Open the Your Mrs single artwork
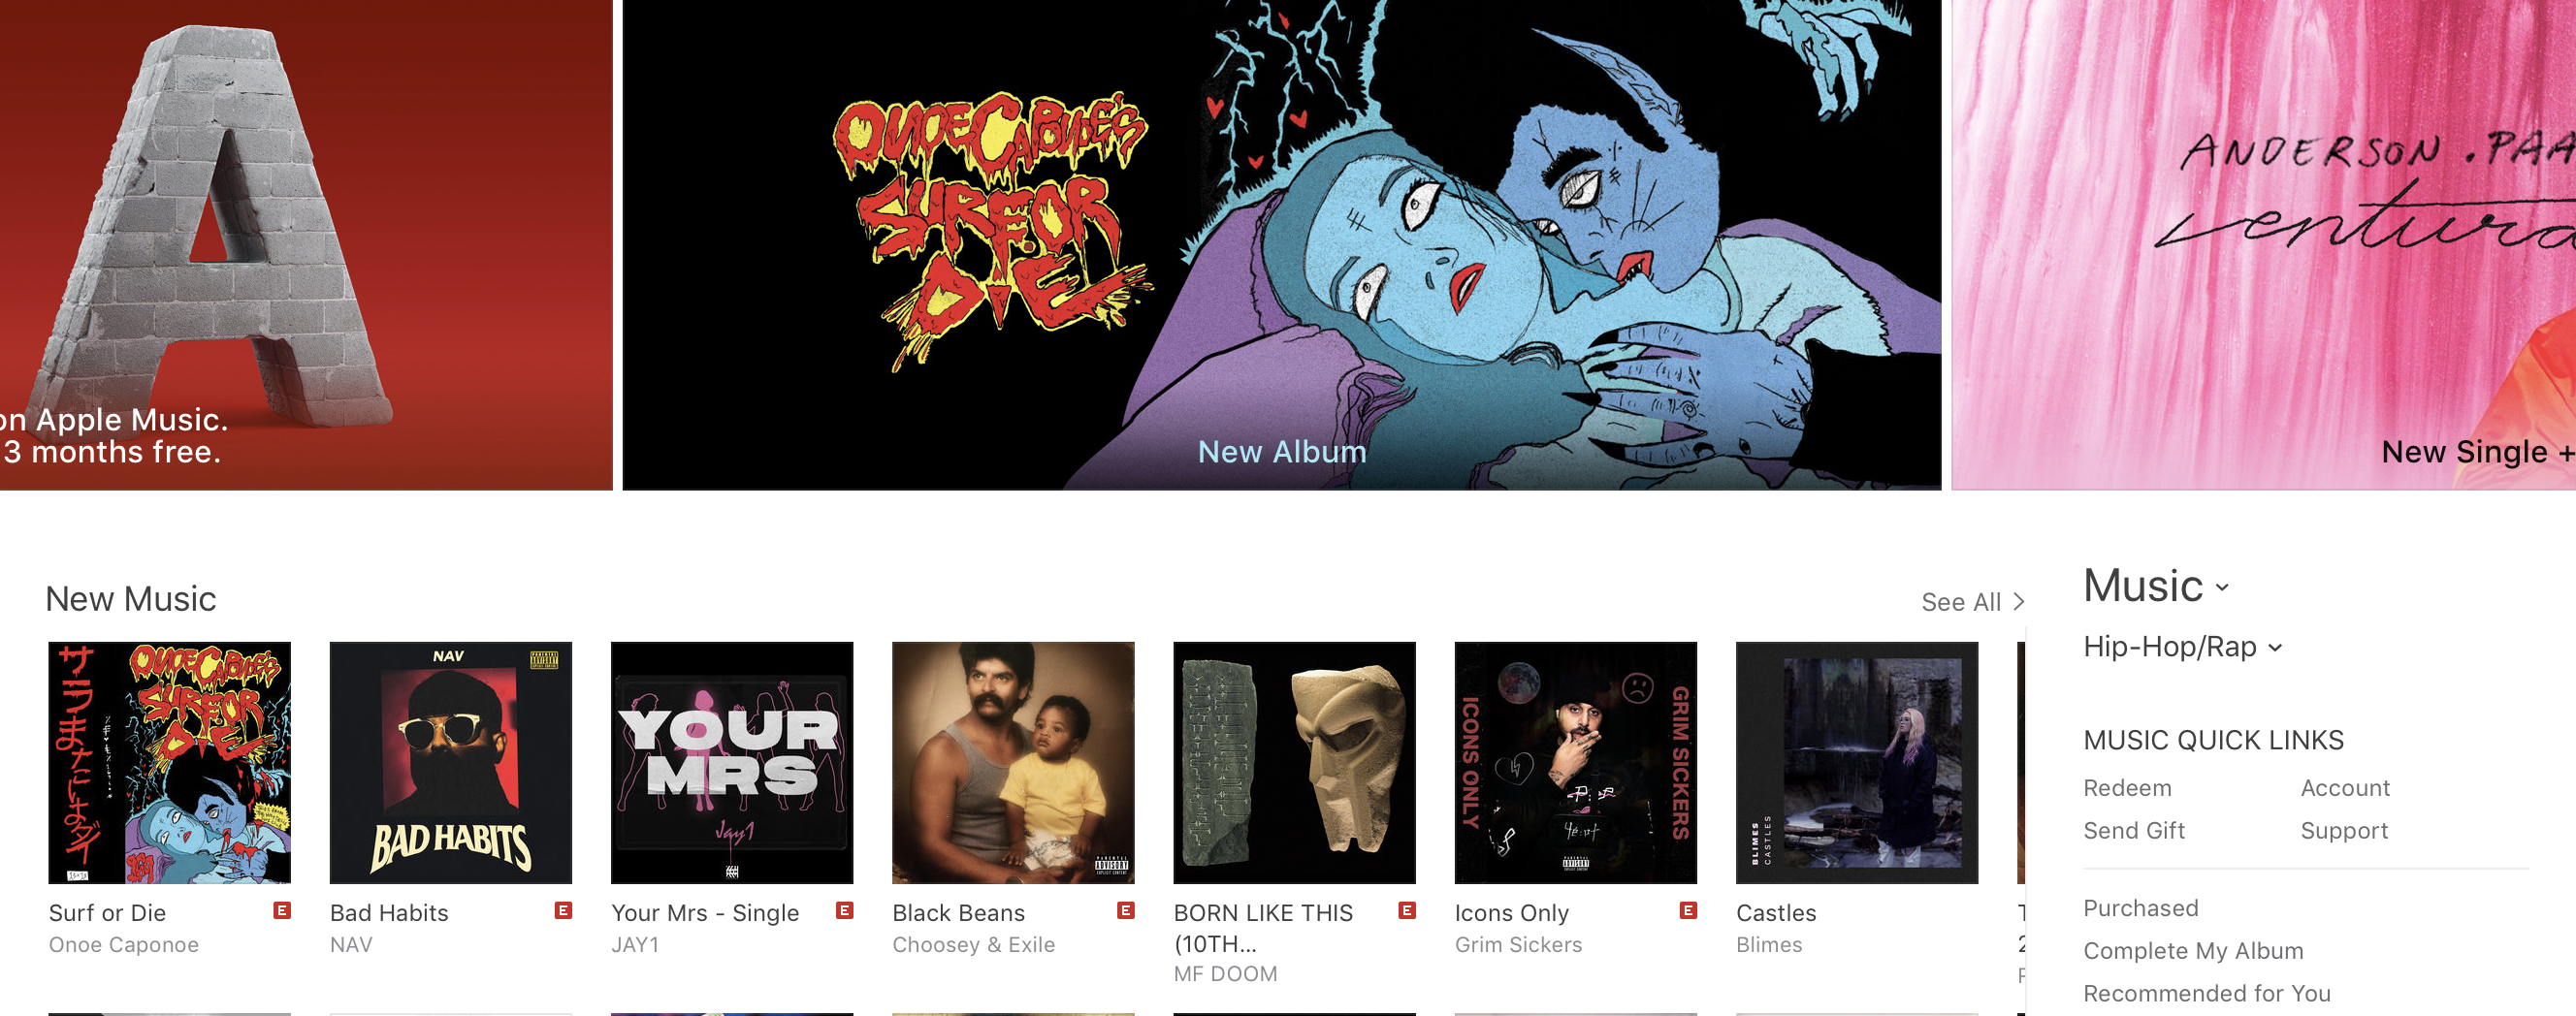The width and height of the screenshot is (2576, 1016). [731, 762]
